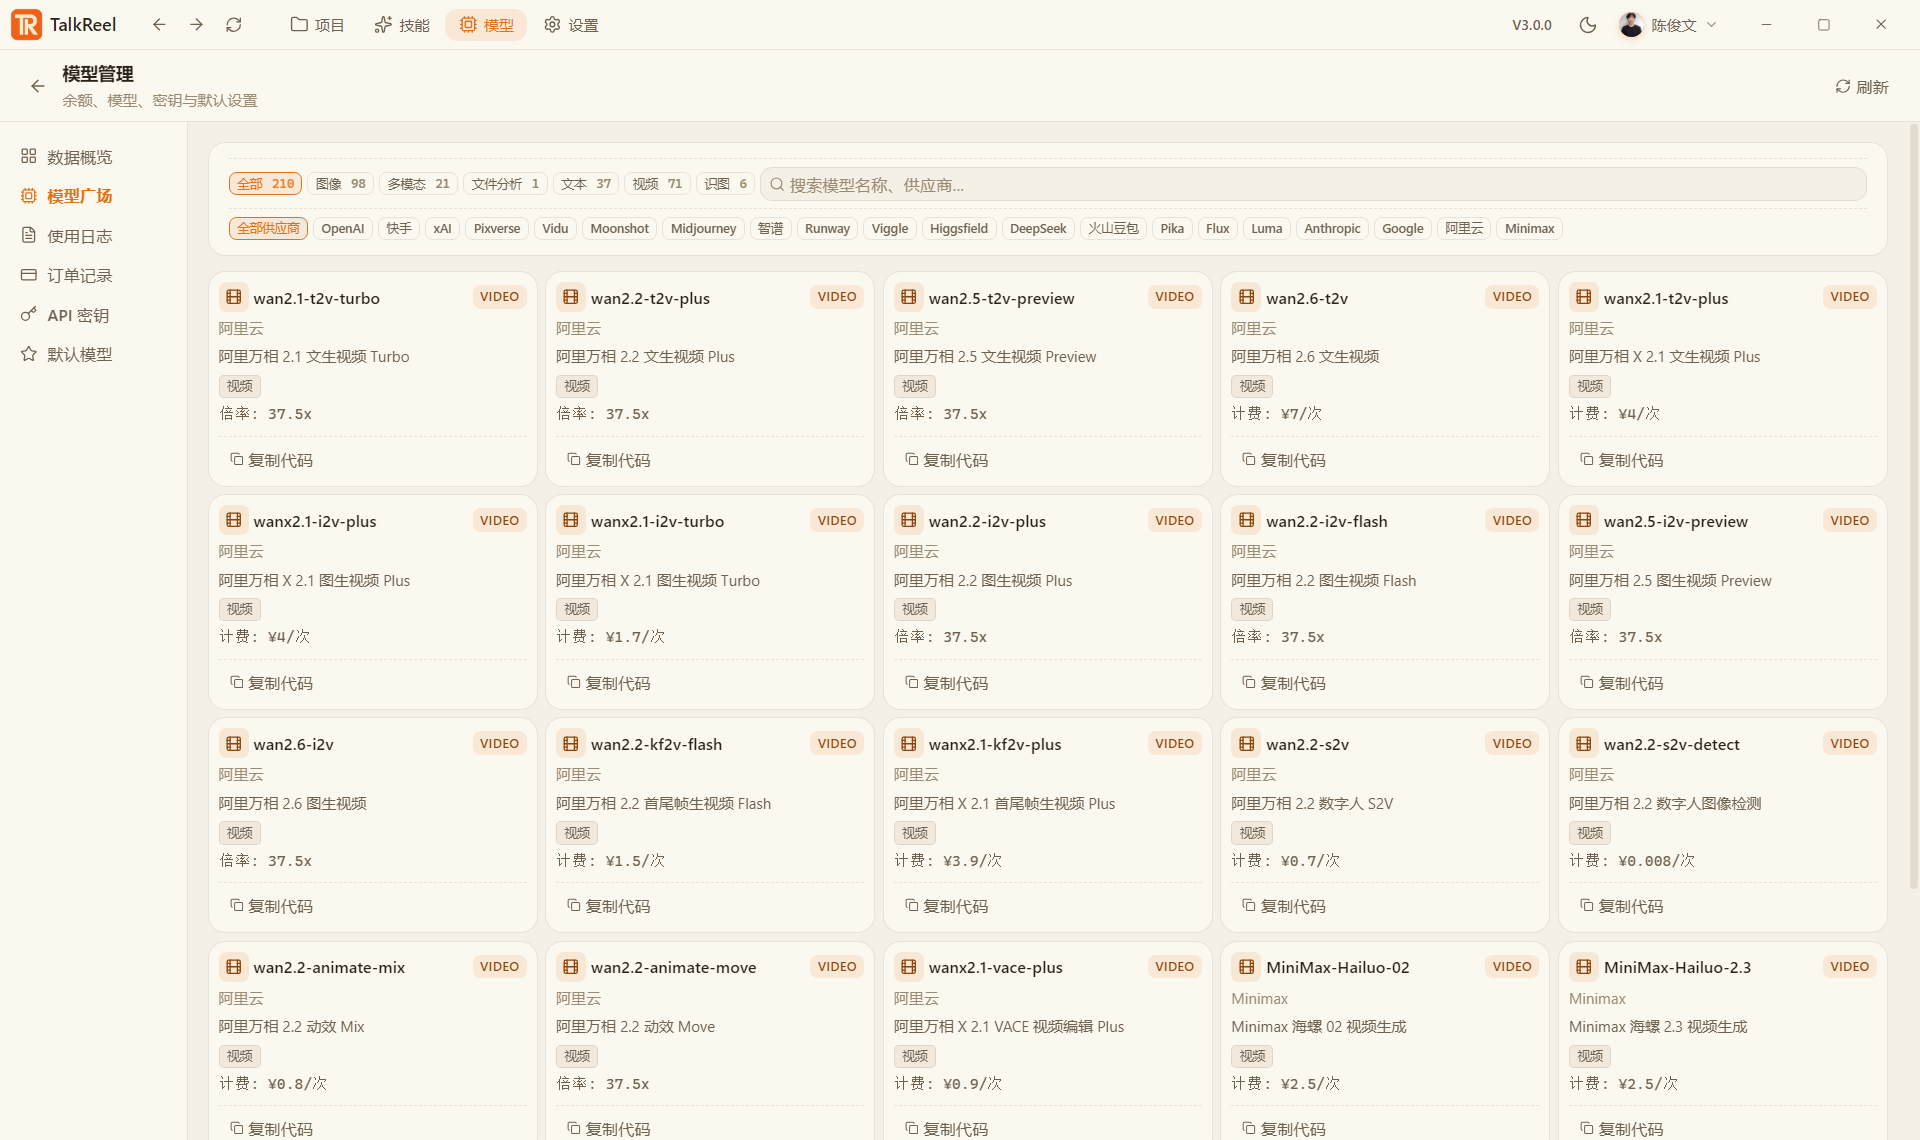Viewport: 1920px width, 1140px height.
Task: Click the film icon of wan2.2-animate-move
Action: 571,966
